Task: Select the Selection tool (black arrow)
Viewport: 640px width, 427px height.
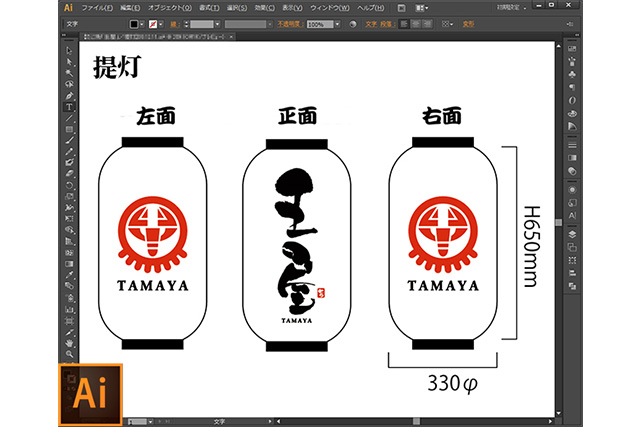Action: click(x=69, y=51)
